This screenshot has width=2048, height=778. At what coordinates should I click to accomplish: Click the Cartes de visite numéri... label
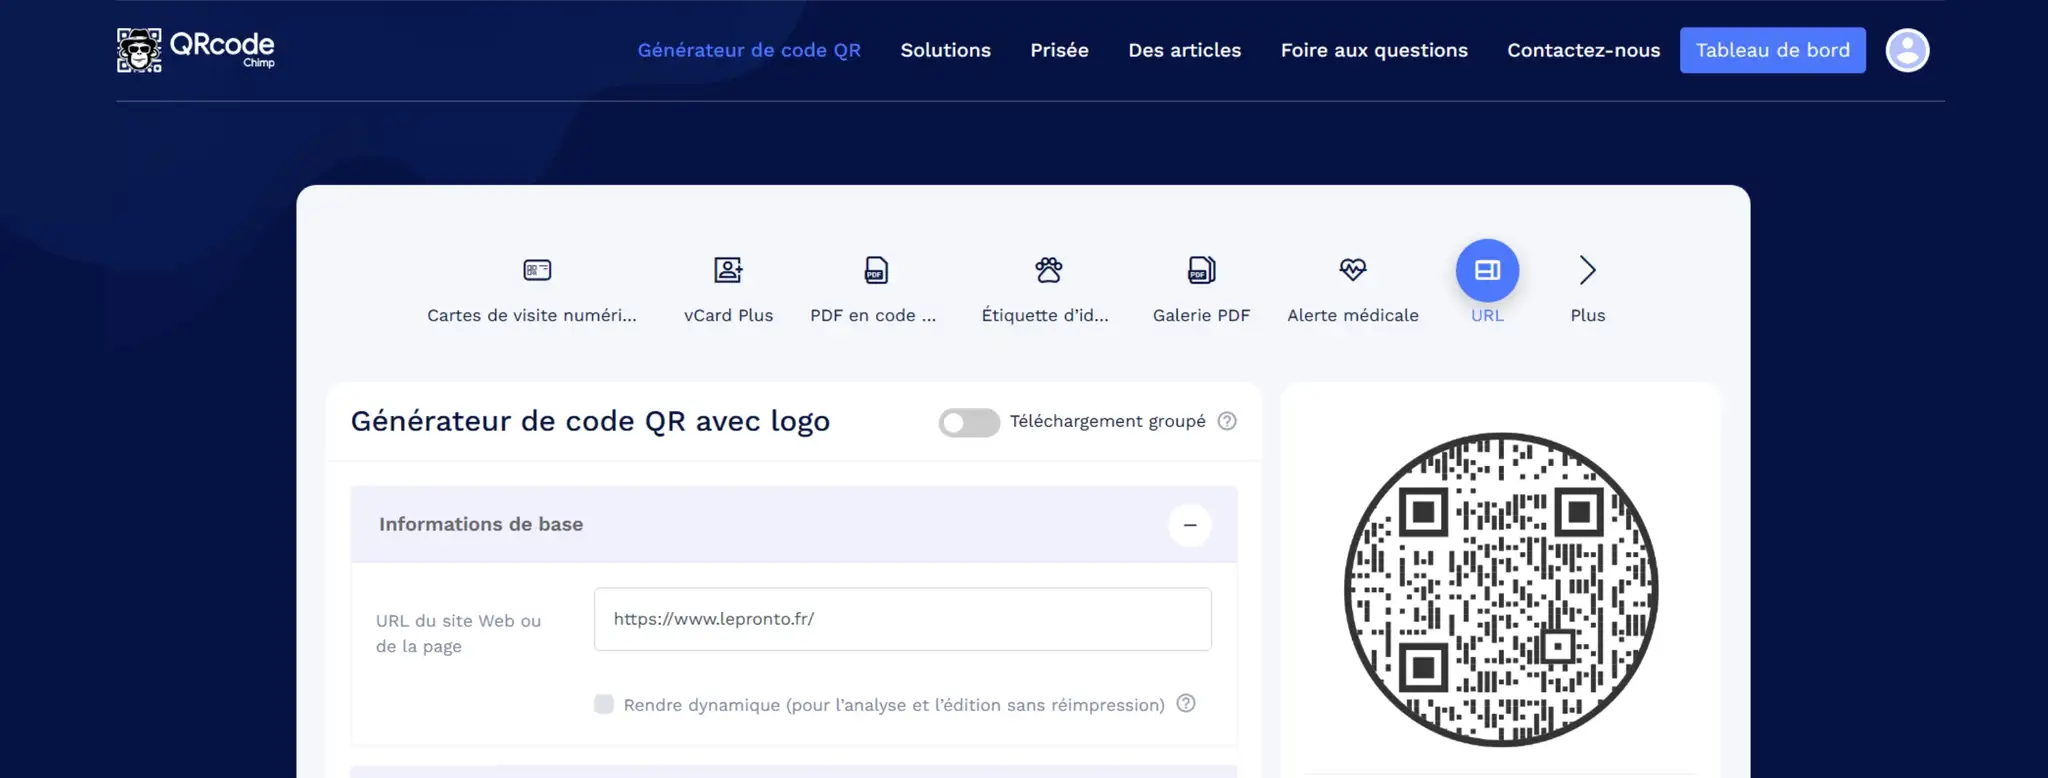click(x=532, y=315)
